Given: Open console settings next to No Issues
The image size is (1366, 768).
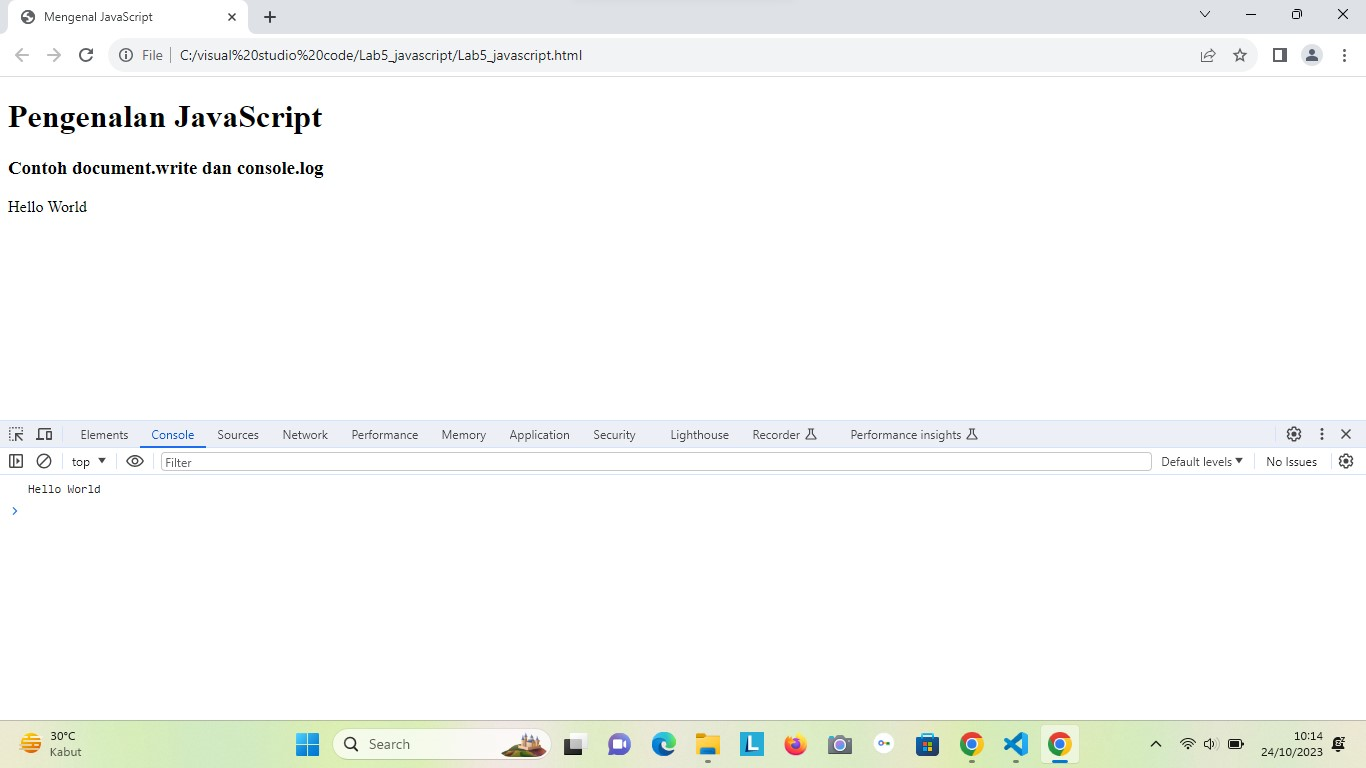Looking at the screenshot, I should (x=1345, y=461).
